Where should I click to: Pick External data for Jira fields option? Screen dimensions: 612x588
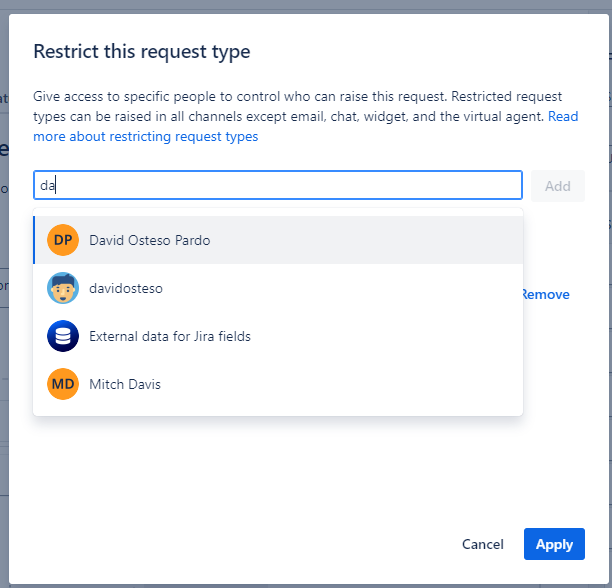coord(170,336)
